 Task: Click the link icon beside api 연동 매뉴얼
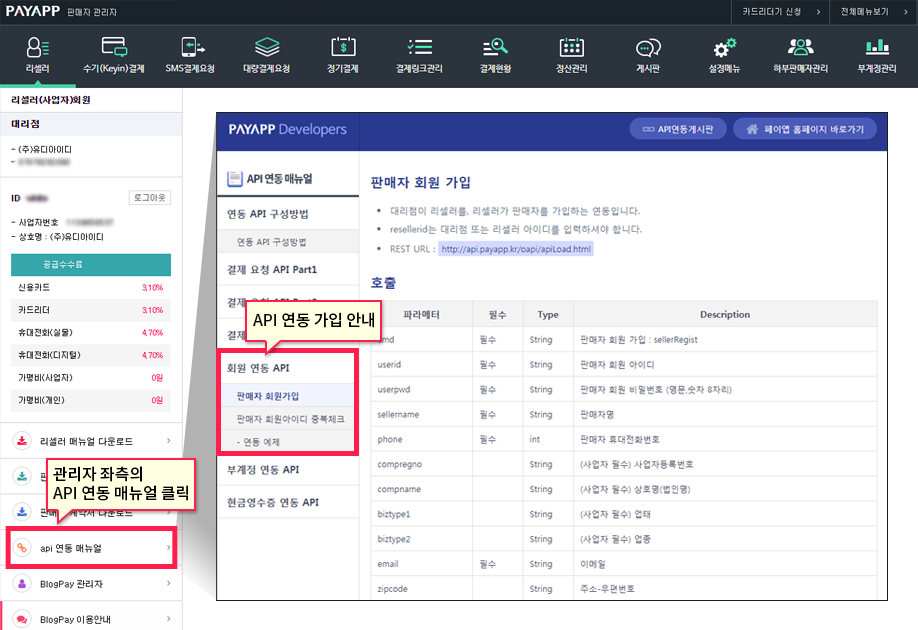pyautogui.click(x=22, y=547)
